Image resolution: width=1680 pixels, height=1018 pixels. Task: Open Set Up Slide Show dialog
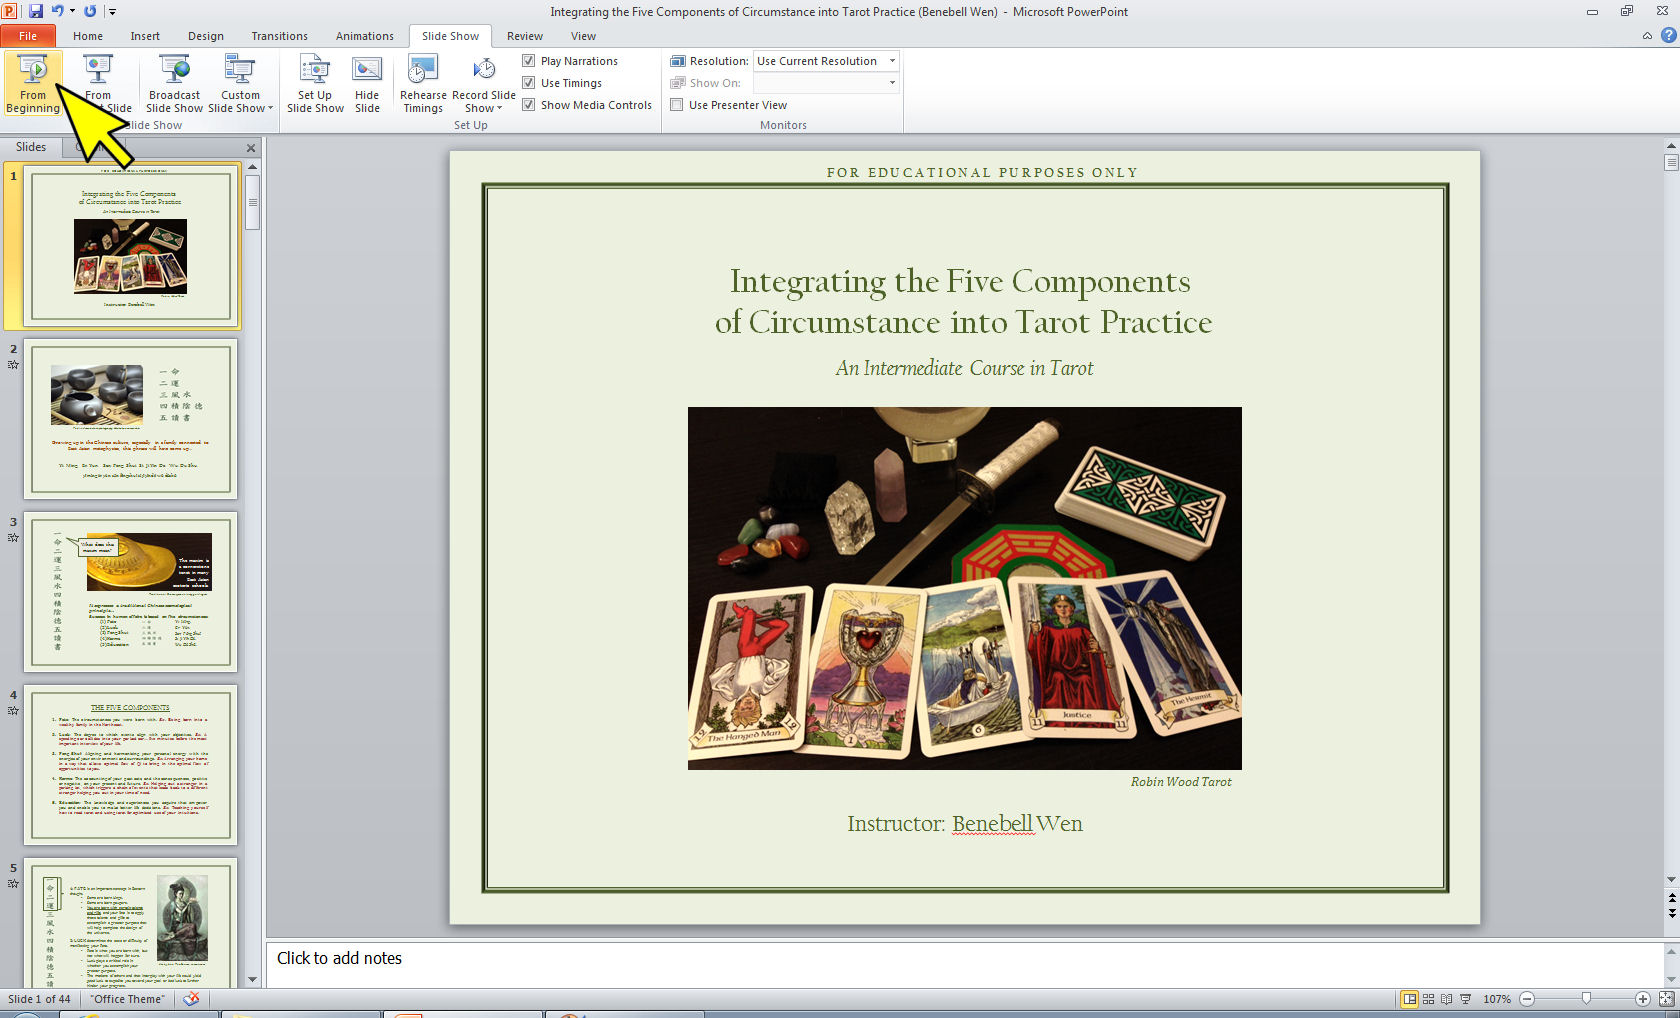(315, 84)
